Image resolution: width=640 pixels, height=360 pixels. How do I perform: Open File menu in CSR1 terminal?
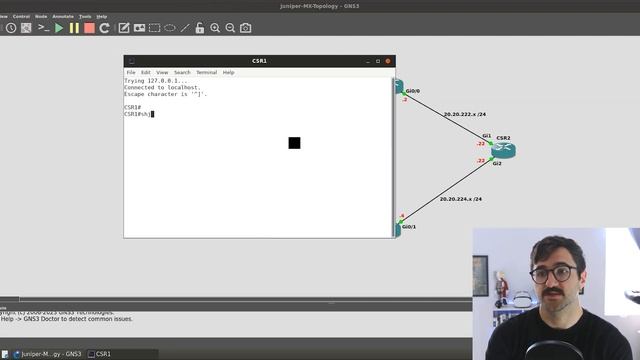[131, 72]
